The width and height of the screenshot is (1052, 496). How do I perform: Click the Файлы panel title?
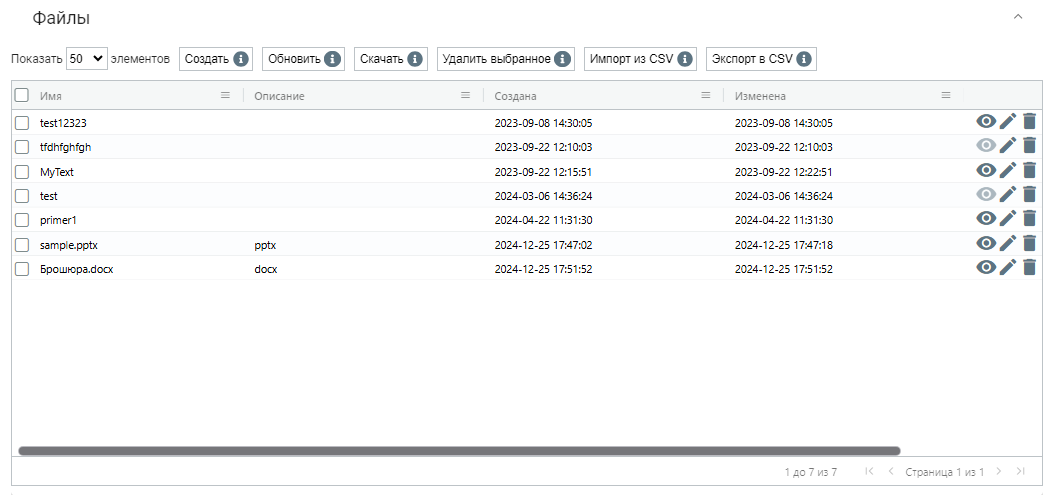click(61, 19)
